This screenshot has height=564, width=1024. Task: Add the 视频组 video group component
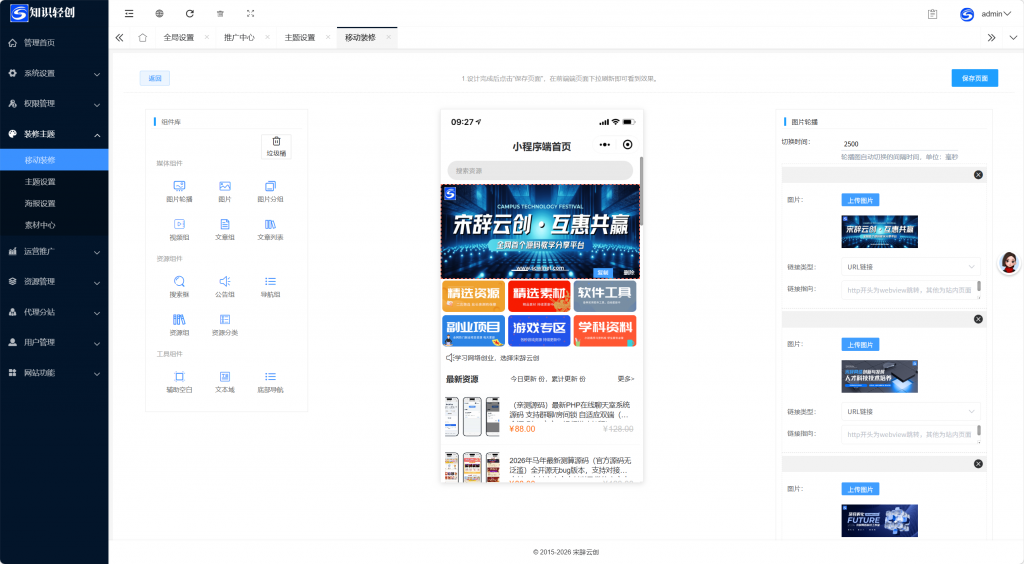(179, 229)
